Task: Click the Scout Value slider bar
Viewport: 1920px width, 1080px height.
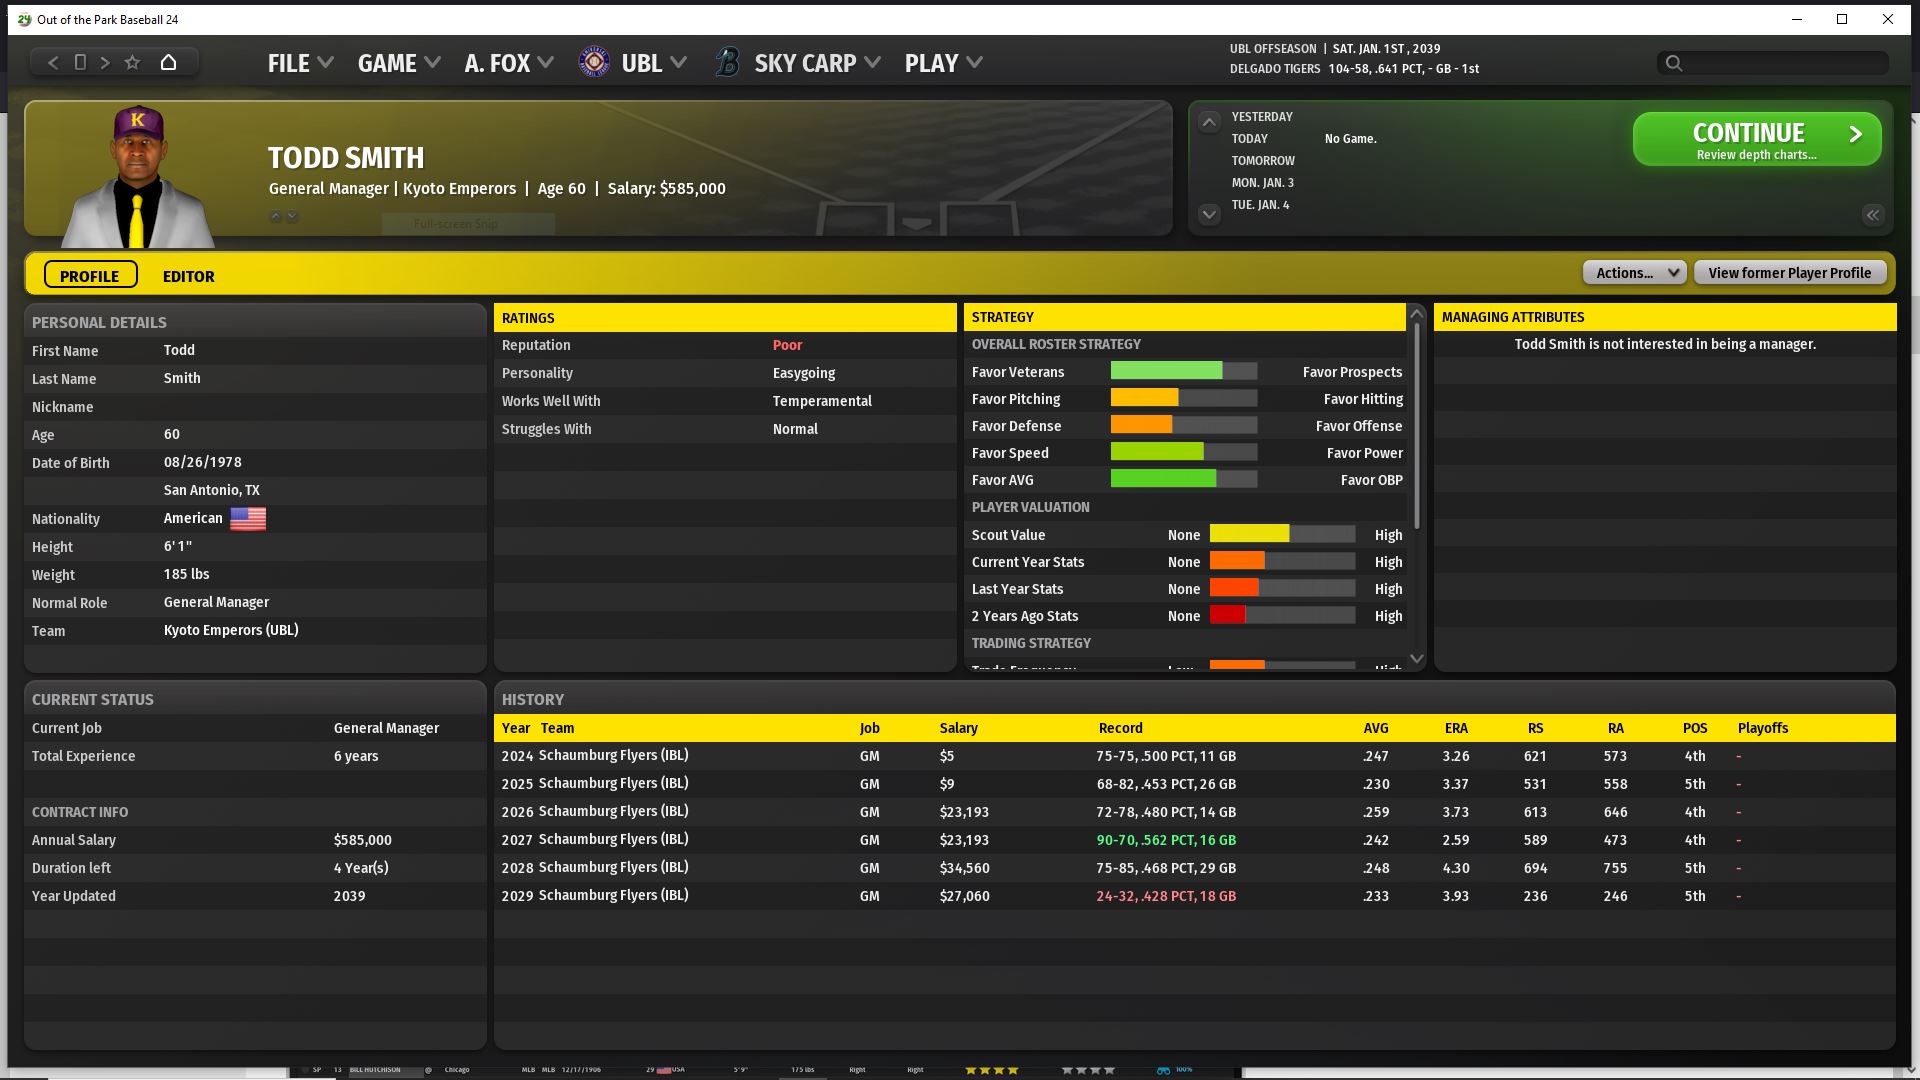Action: (1281, 534)
